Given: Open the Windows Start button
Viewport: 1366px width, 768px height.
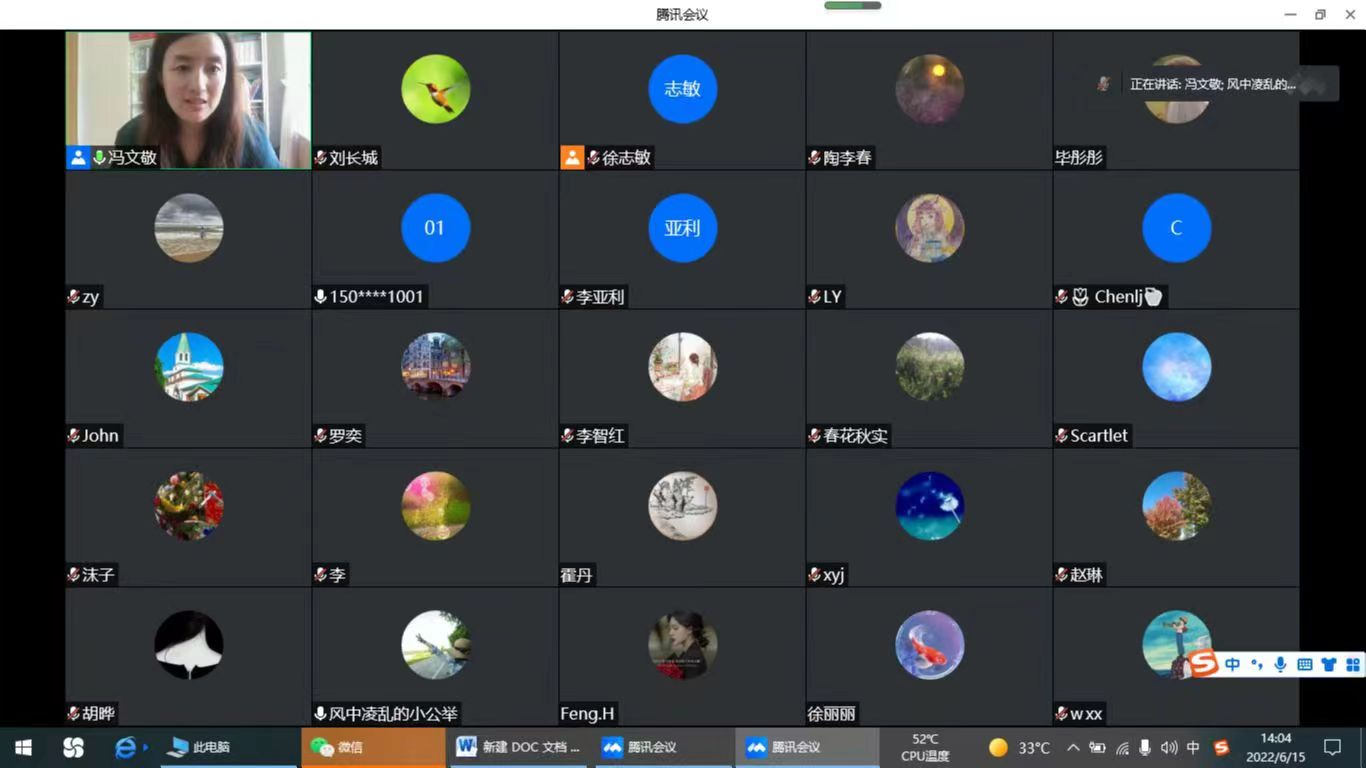Looking at the screenshot, I should click(x=23, y=747).
